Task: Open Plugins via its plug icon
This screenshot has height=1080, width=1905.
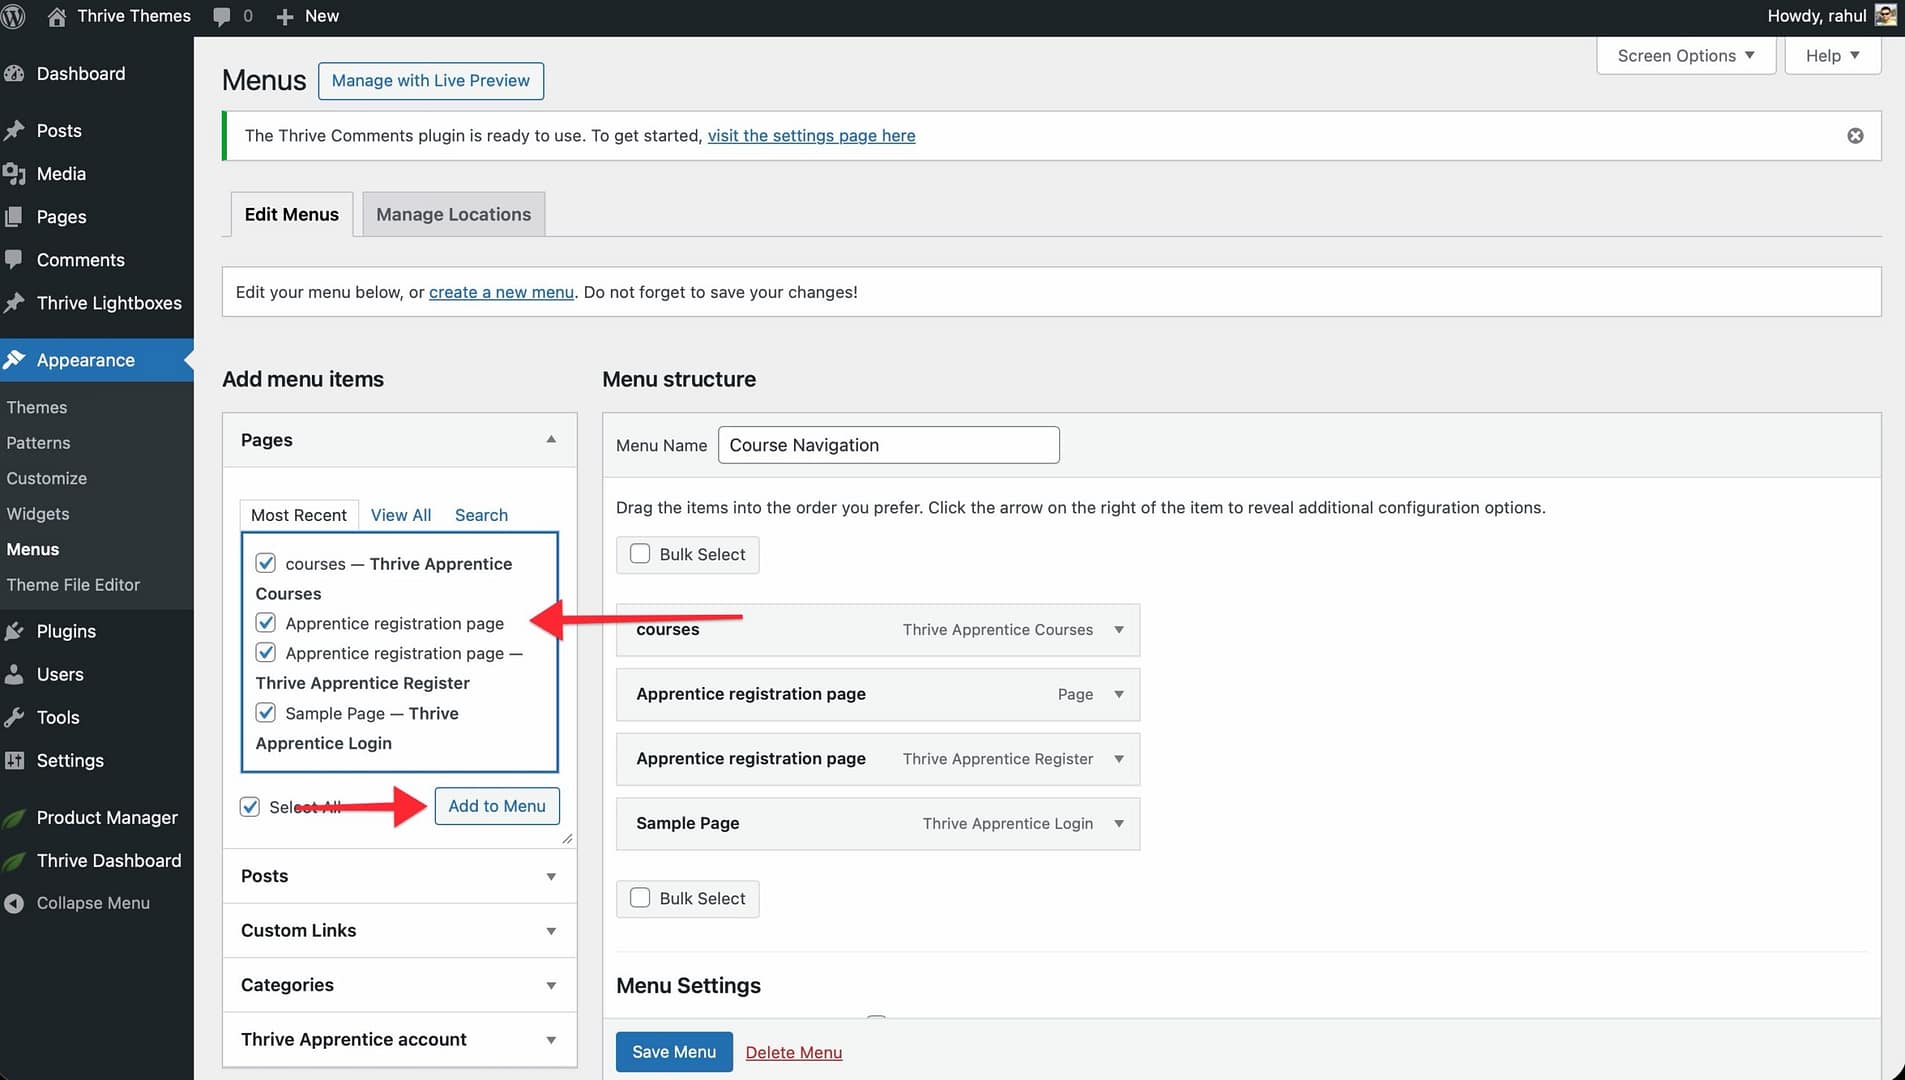Action: (14, 631)
